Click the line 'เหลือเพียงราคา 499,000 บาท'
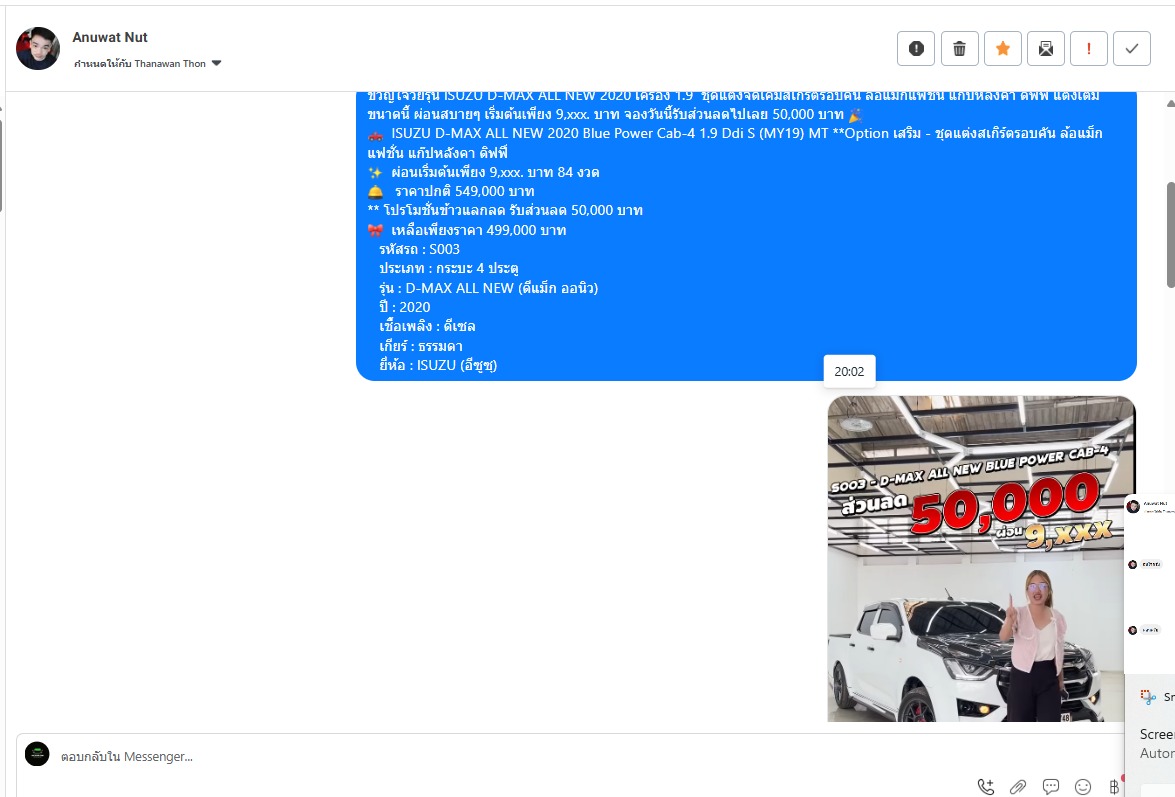This screenshot has height=797, width=1175. pyautogui.click(x=478, y=230)
